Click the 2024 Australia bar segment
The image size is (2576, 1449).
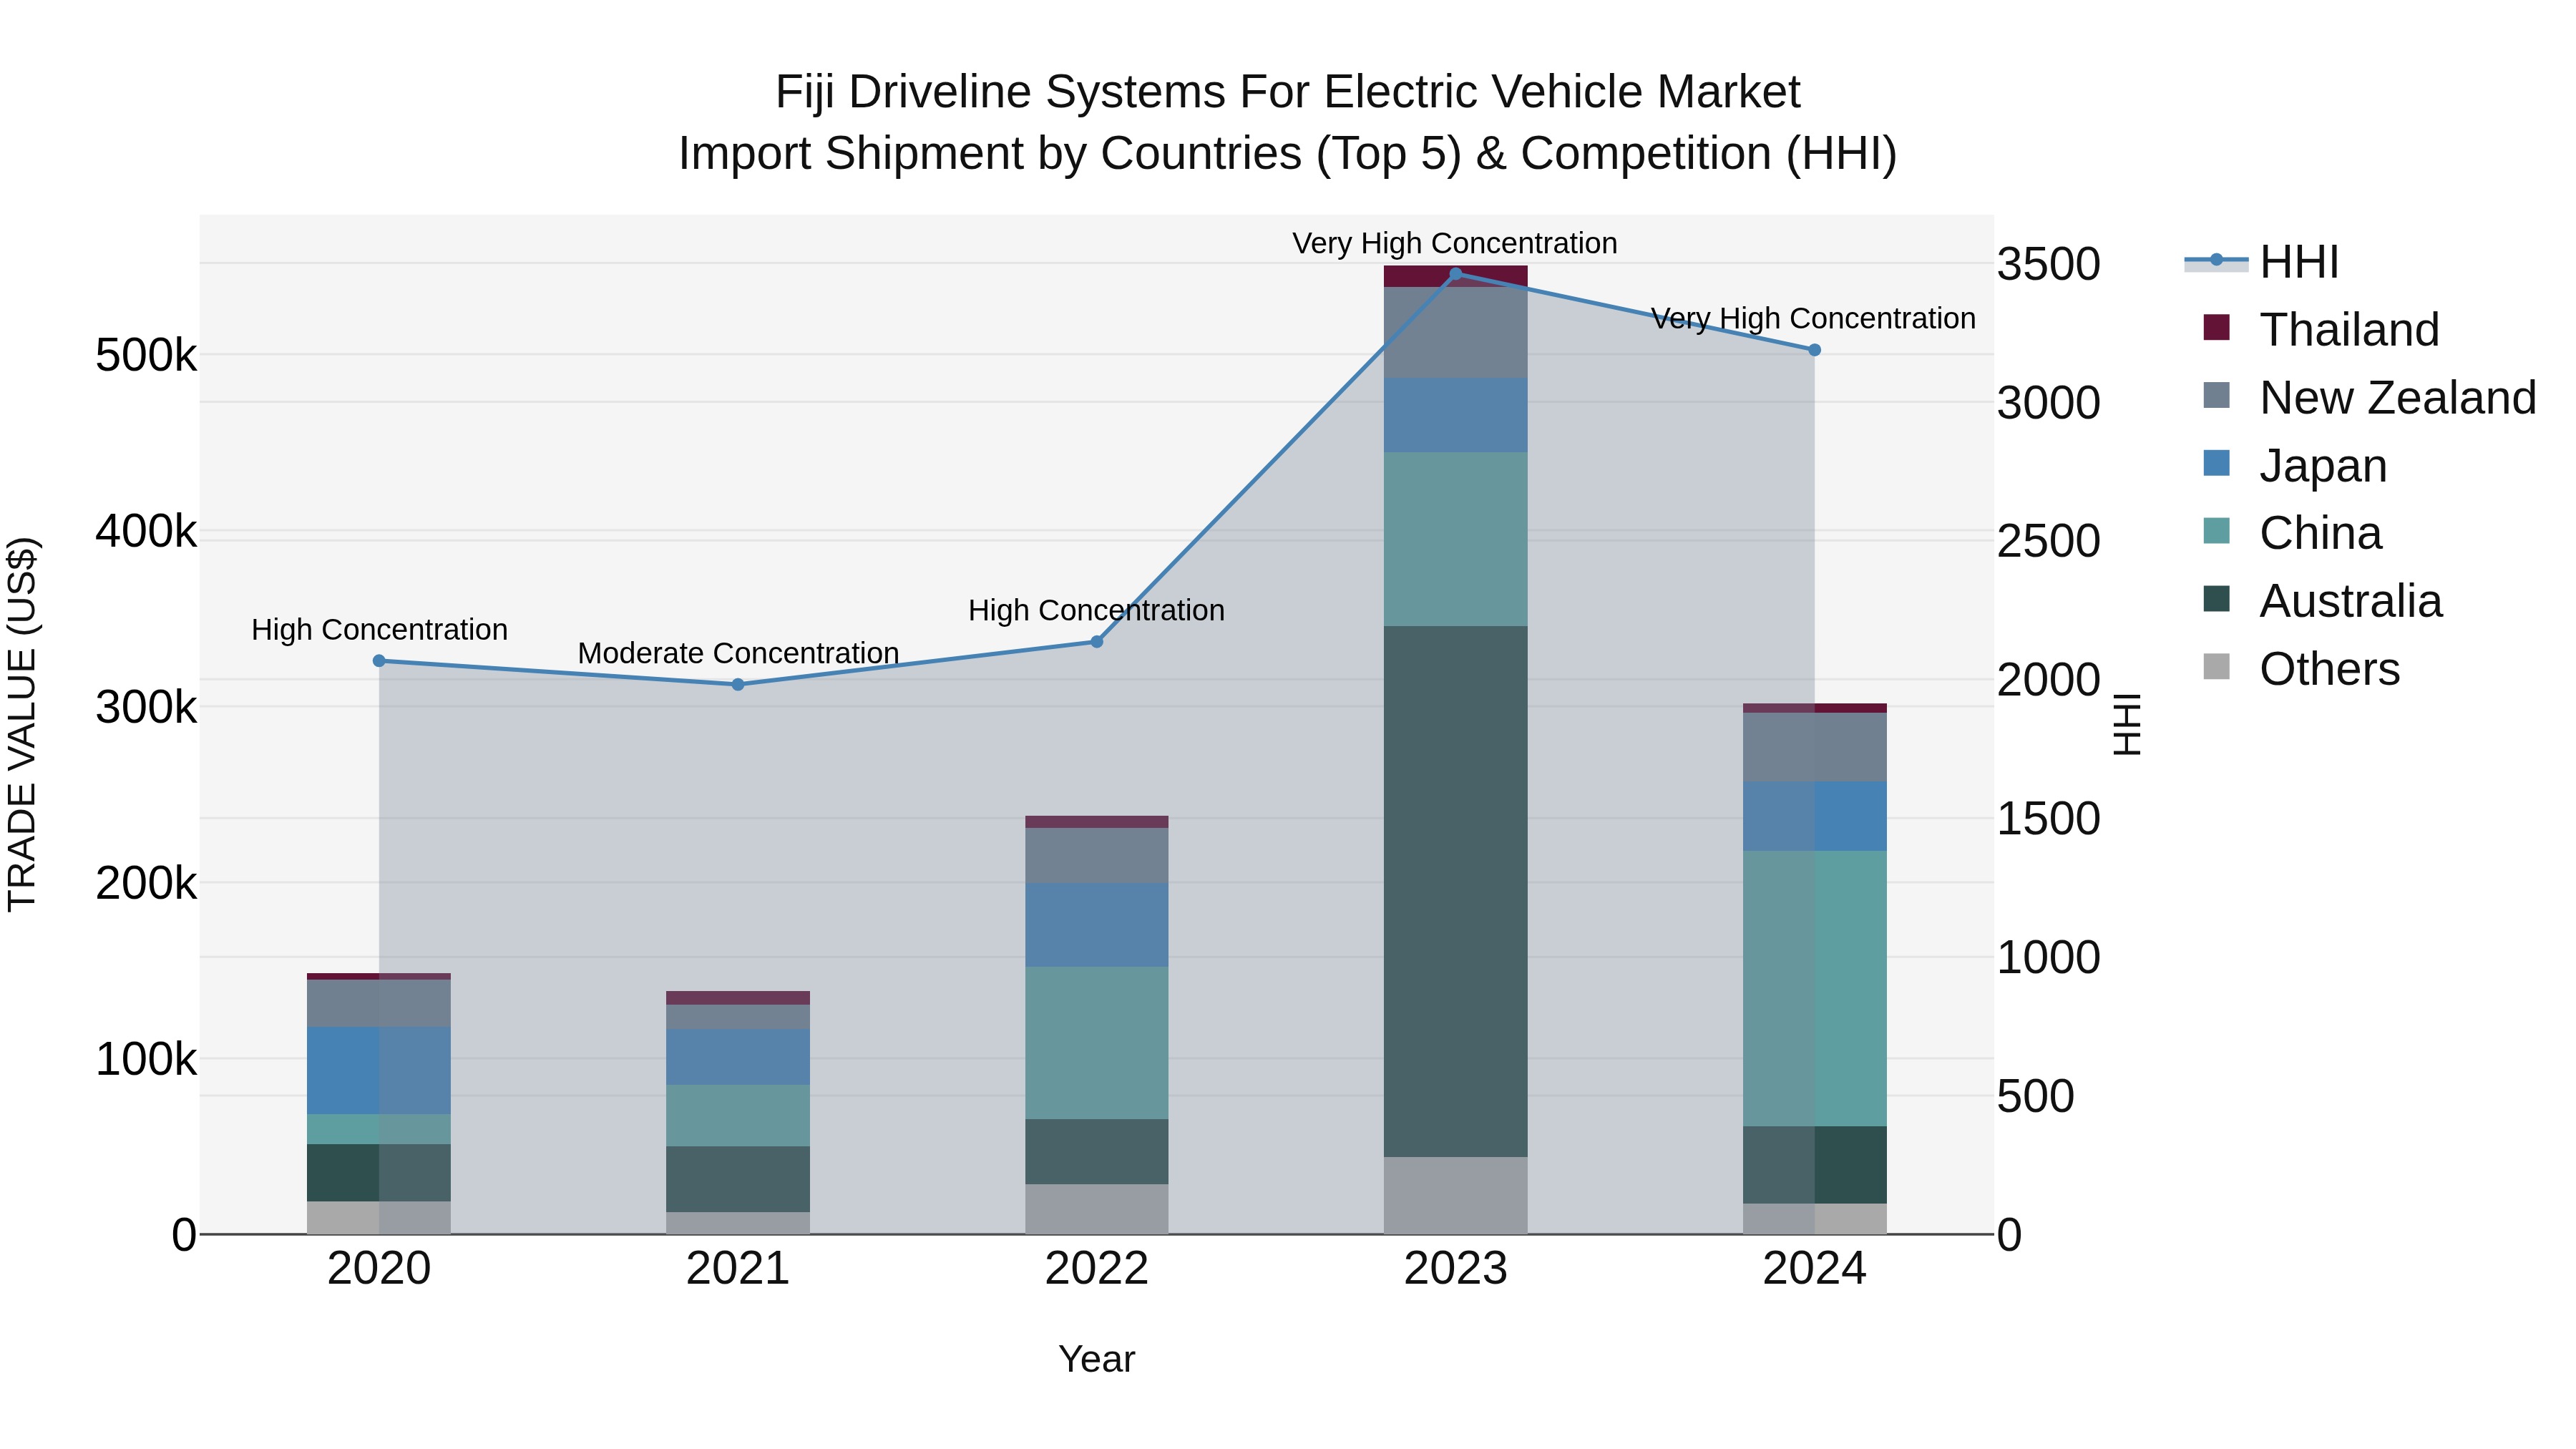1815,1165
